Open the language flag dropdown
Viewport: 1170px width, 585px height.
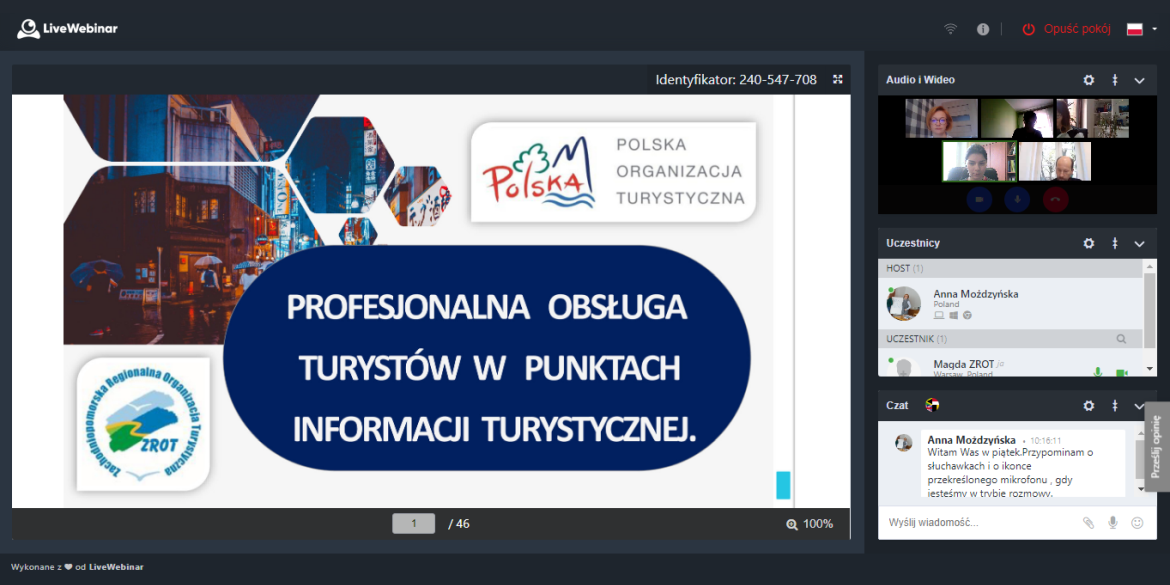click(1141, 29)
